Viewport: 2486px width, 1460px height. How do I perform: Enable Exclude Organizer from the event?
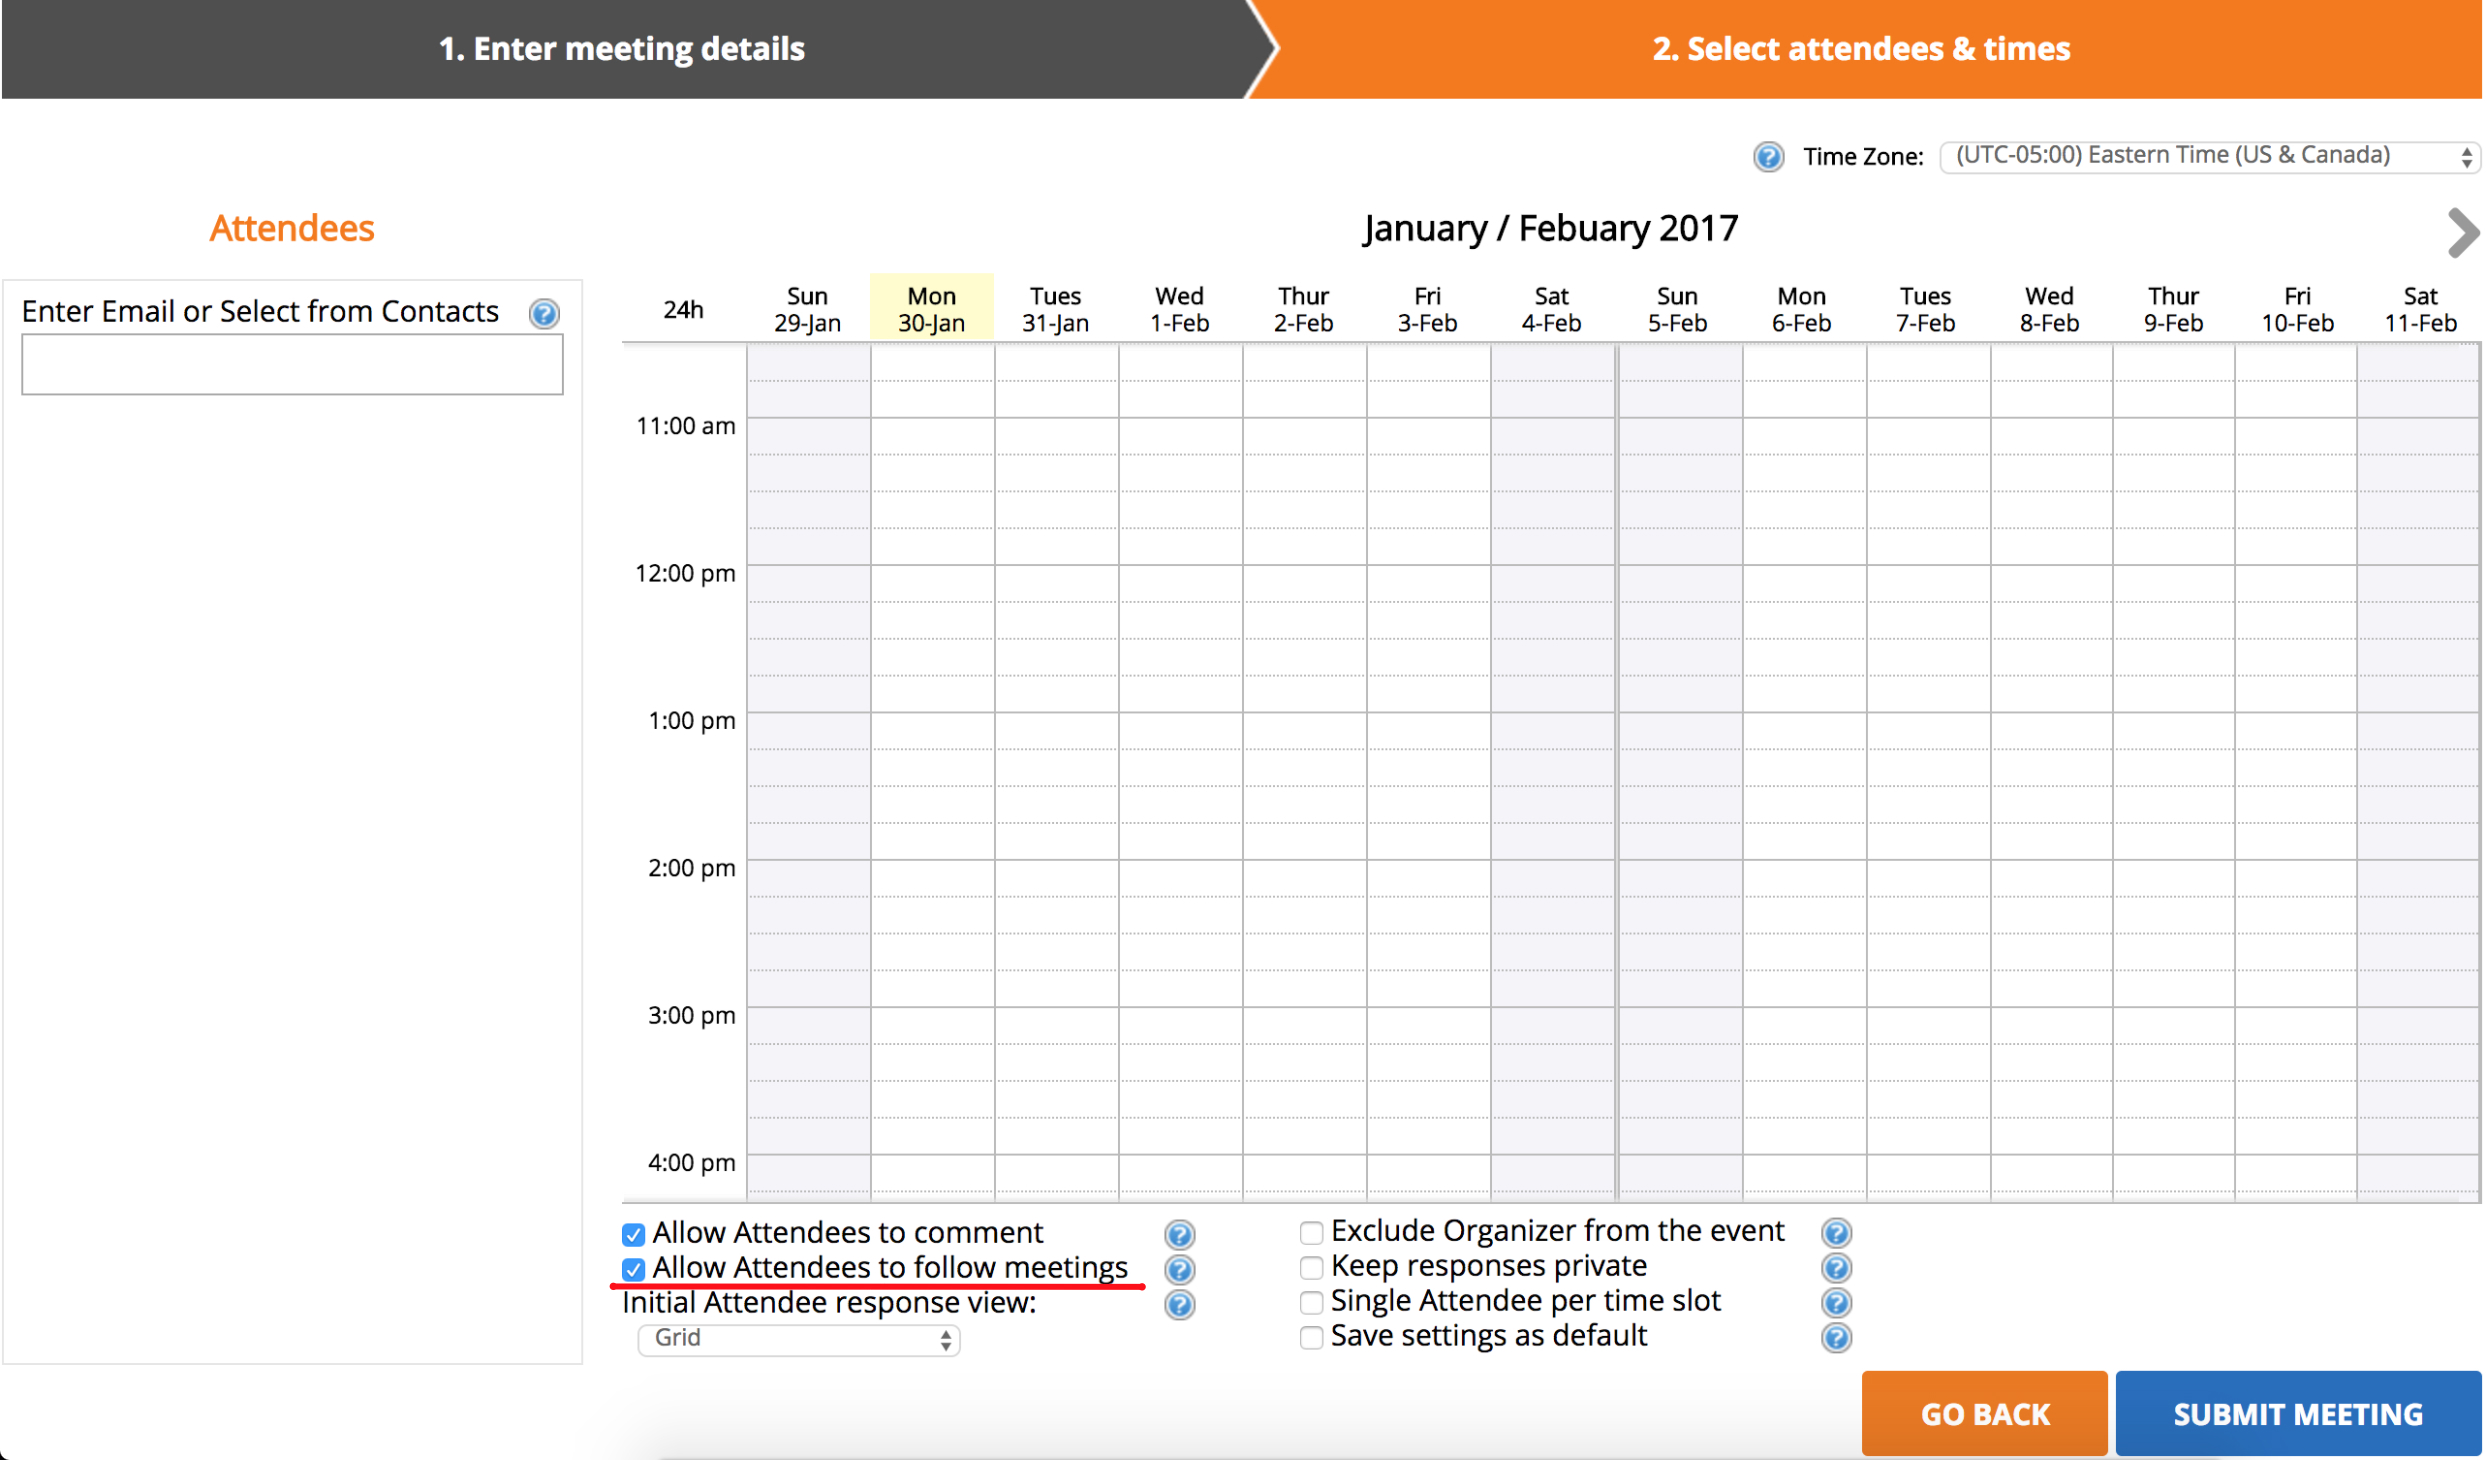click(x=1311, y=1232)
